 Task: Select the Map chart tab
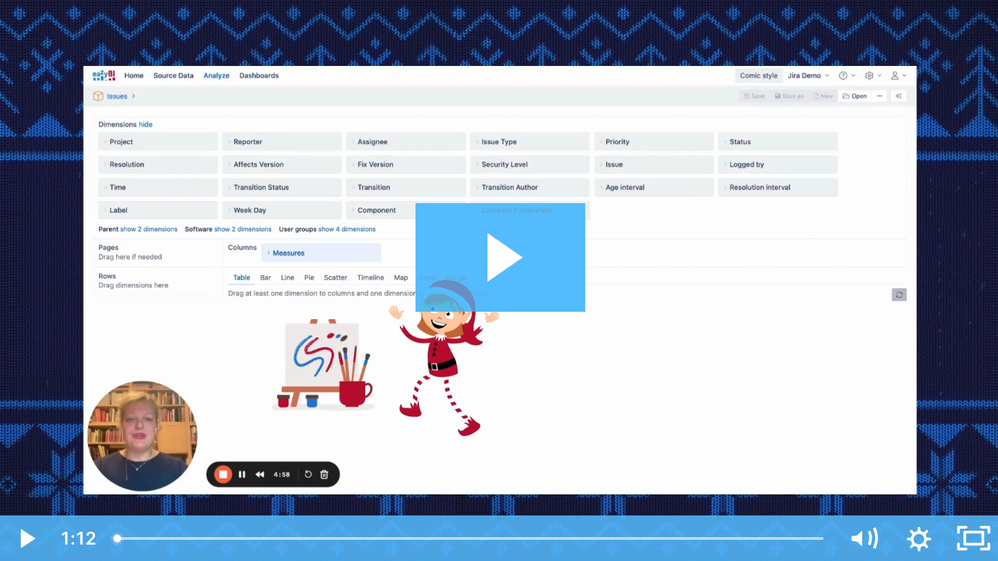(400, 278)
